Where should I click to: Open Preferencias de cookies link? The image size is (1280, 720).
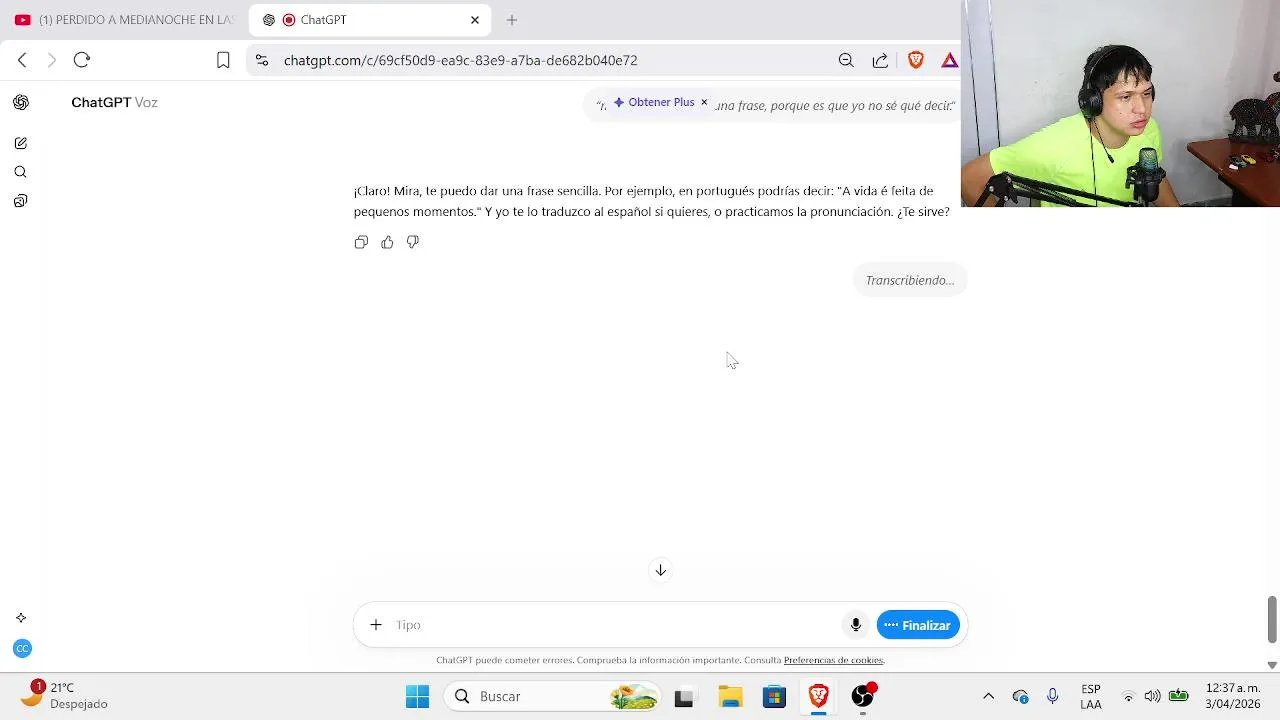coord(833,660)
